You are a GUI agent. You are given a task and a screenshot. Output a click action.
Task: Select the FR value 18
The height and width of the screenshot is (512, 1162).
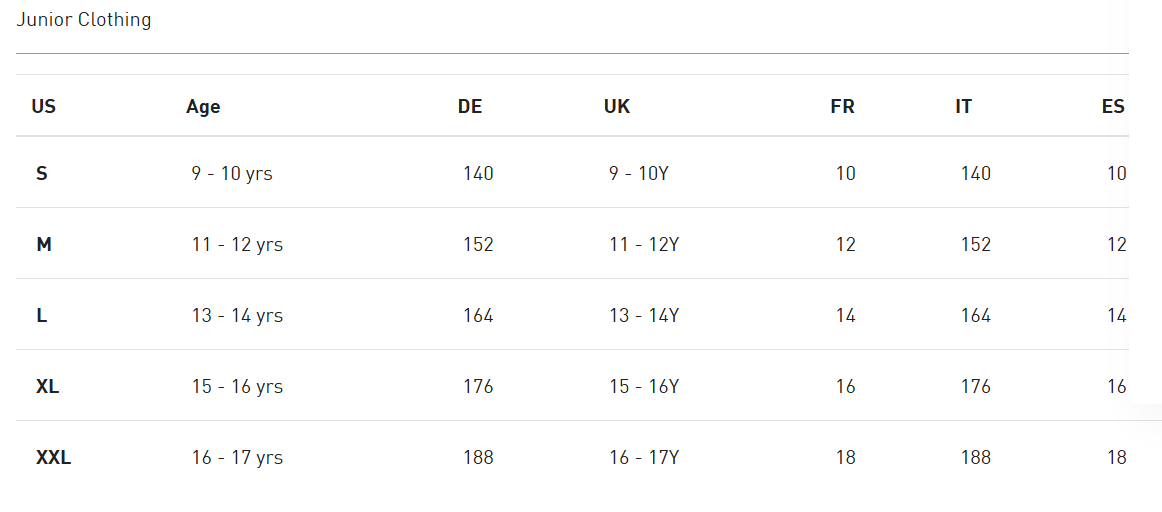pos(846,458)
